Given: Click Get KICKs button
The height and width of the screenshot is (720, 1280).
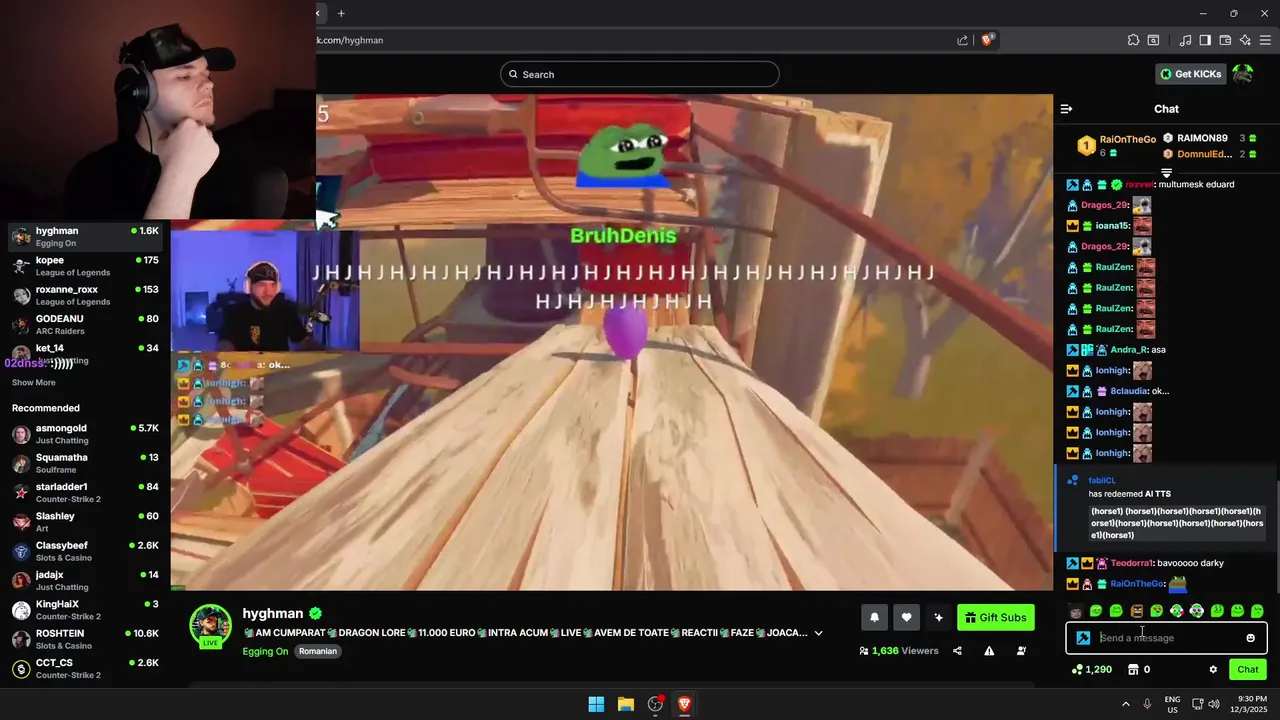Looking at the screenshot, I should [1190, 74].
